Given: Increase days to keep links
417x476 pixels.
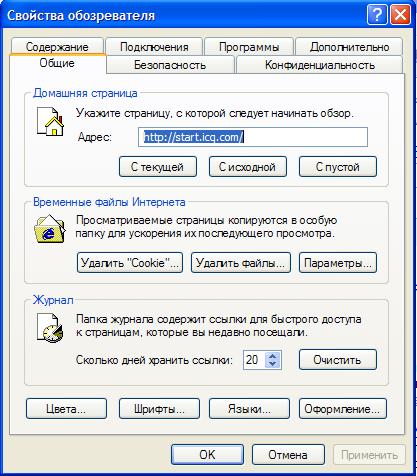Looking at the screenshot, I should (x=273, y=355).
